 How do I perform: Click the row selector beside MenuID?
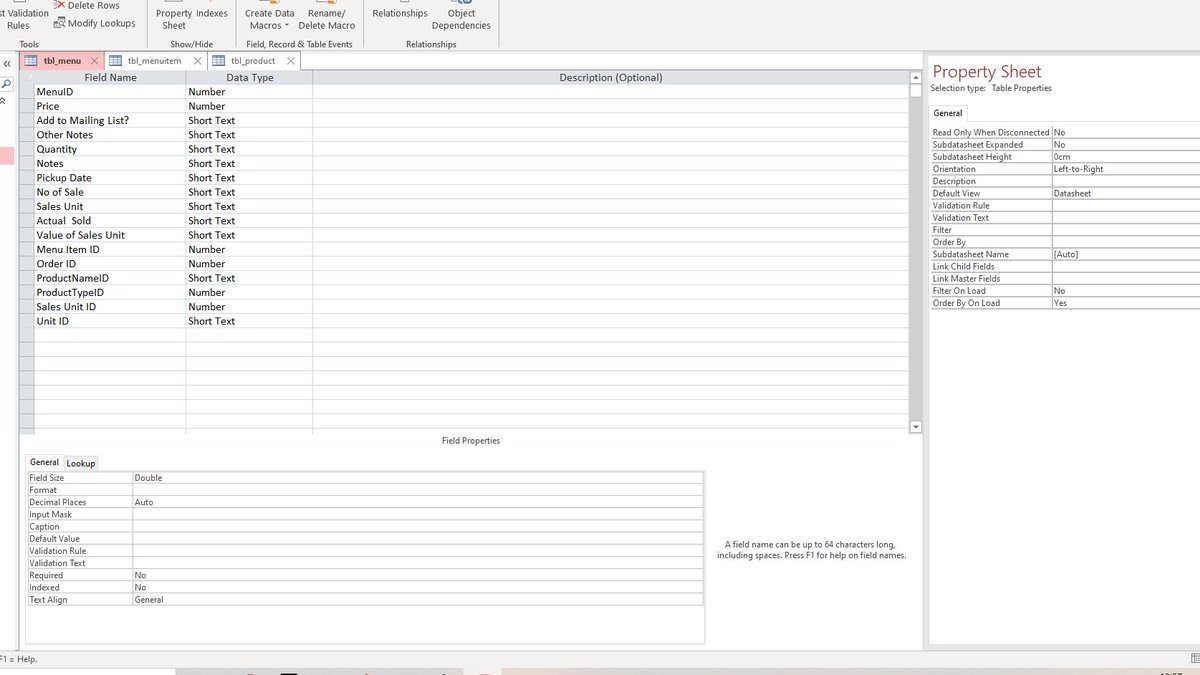coord(27,92)
